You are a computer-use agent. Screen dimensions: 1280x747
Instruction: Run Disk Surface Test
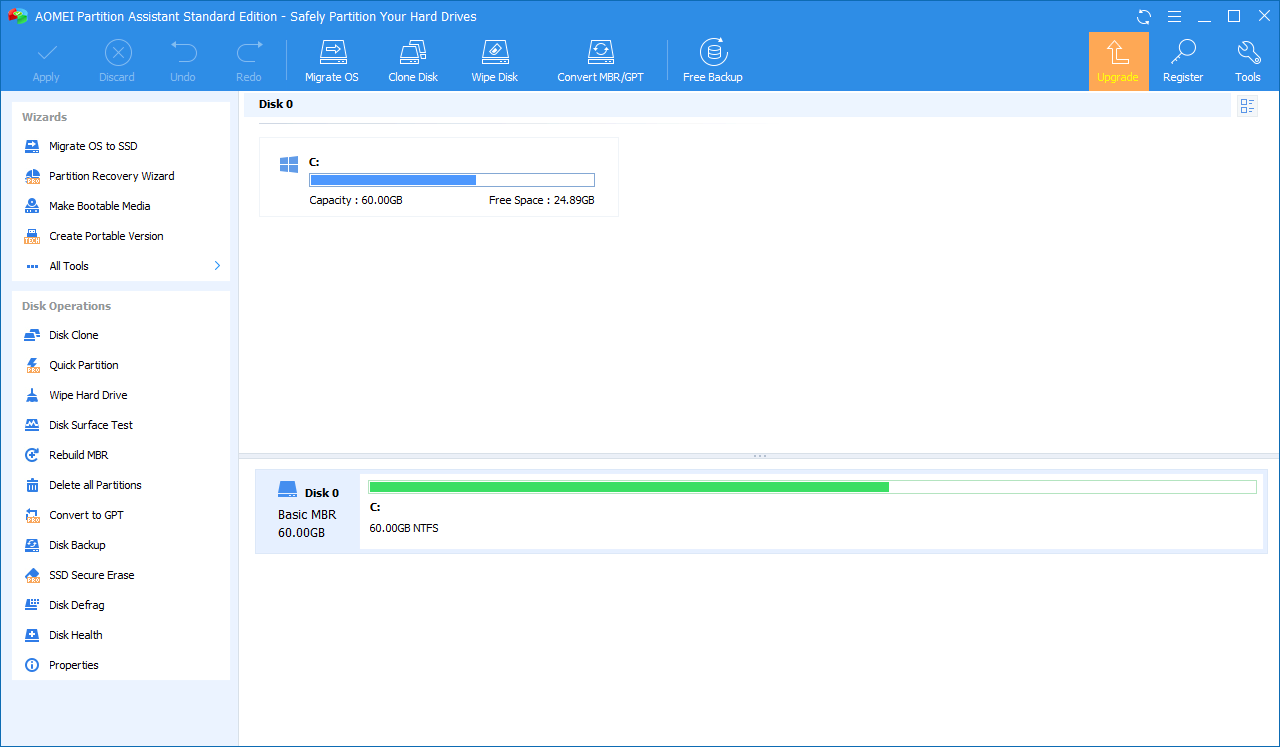point(91,425)
